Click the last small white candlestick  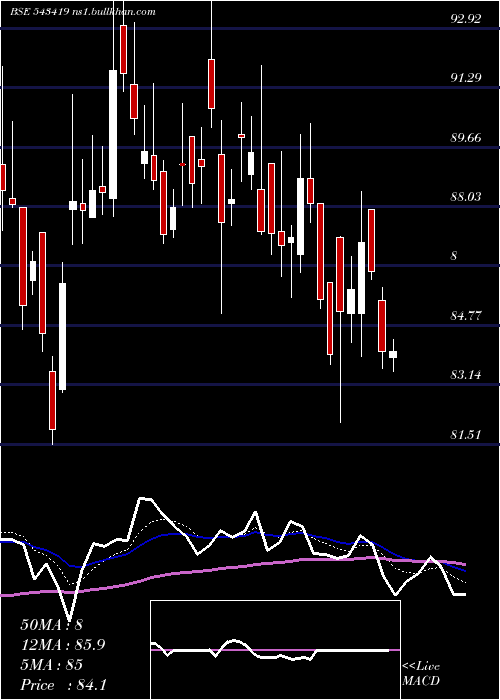tap(393, 354)
